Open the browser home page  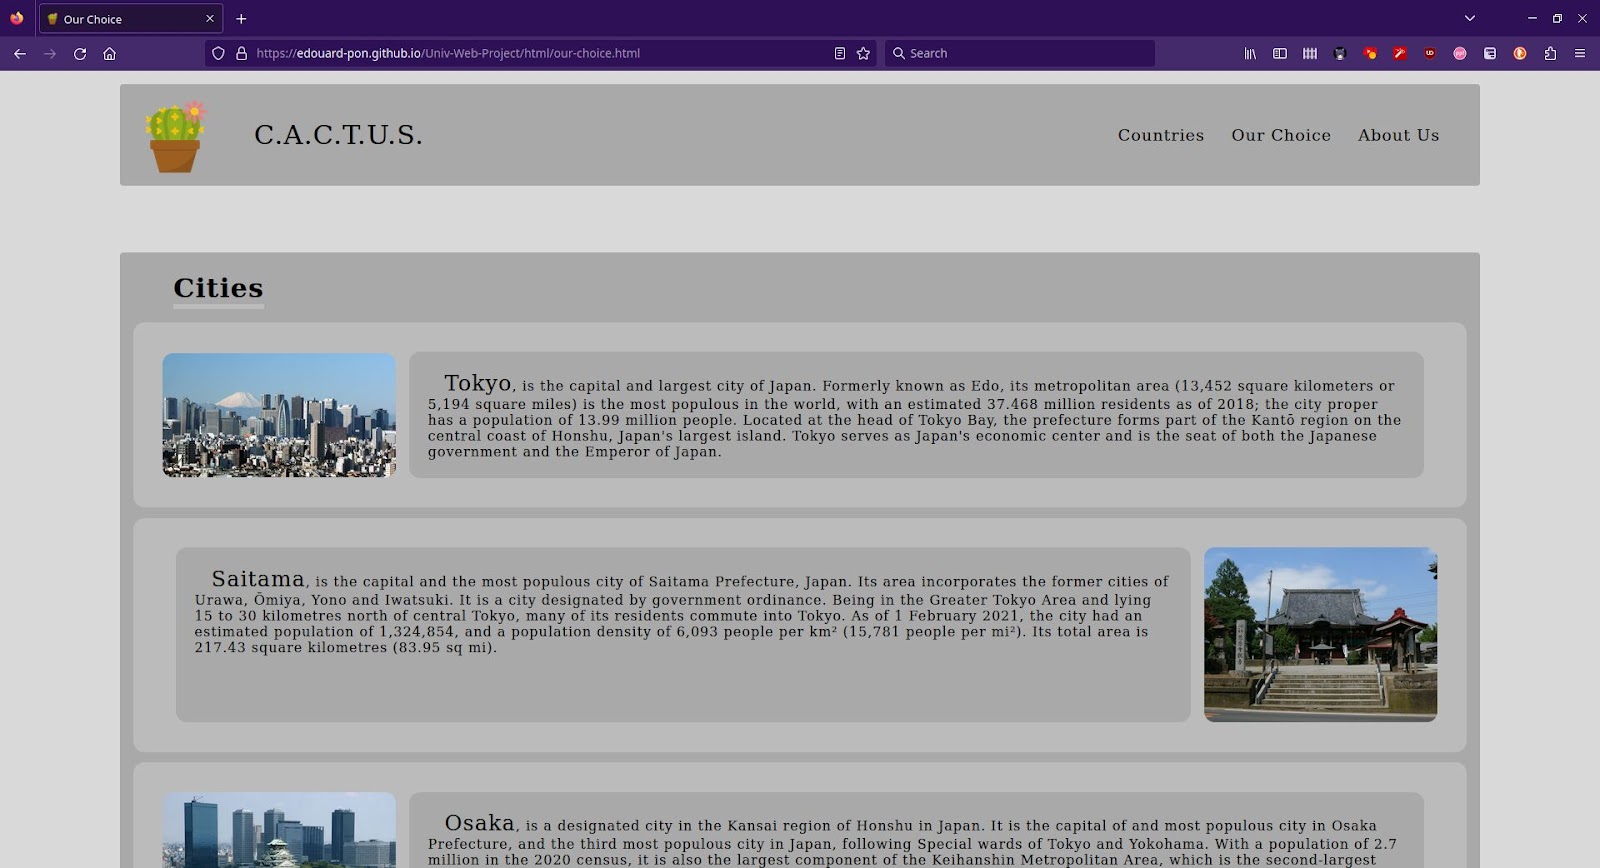pyautogui.click(x=110, y=53)
